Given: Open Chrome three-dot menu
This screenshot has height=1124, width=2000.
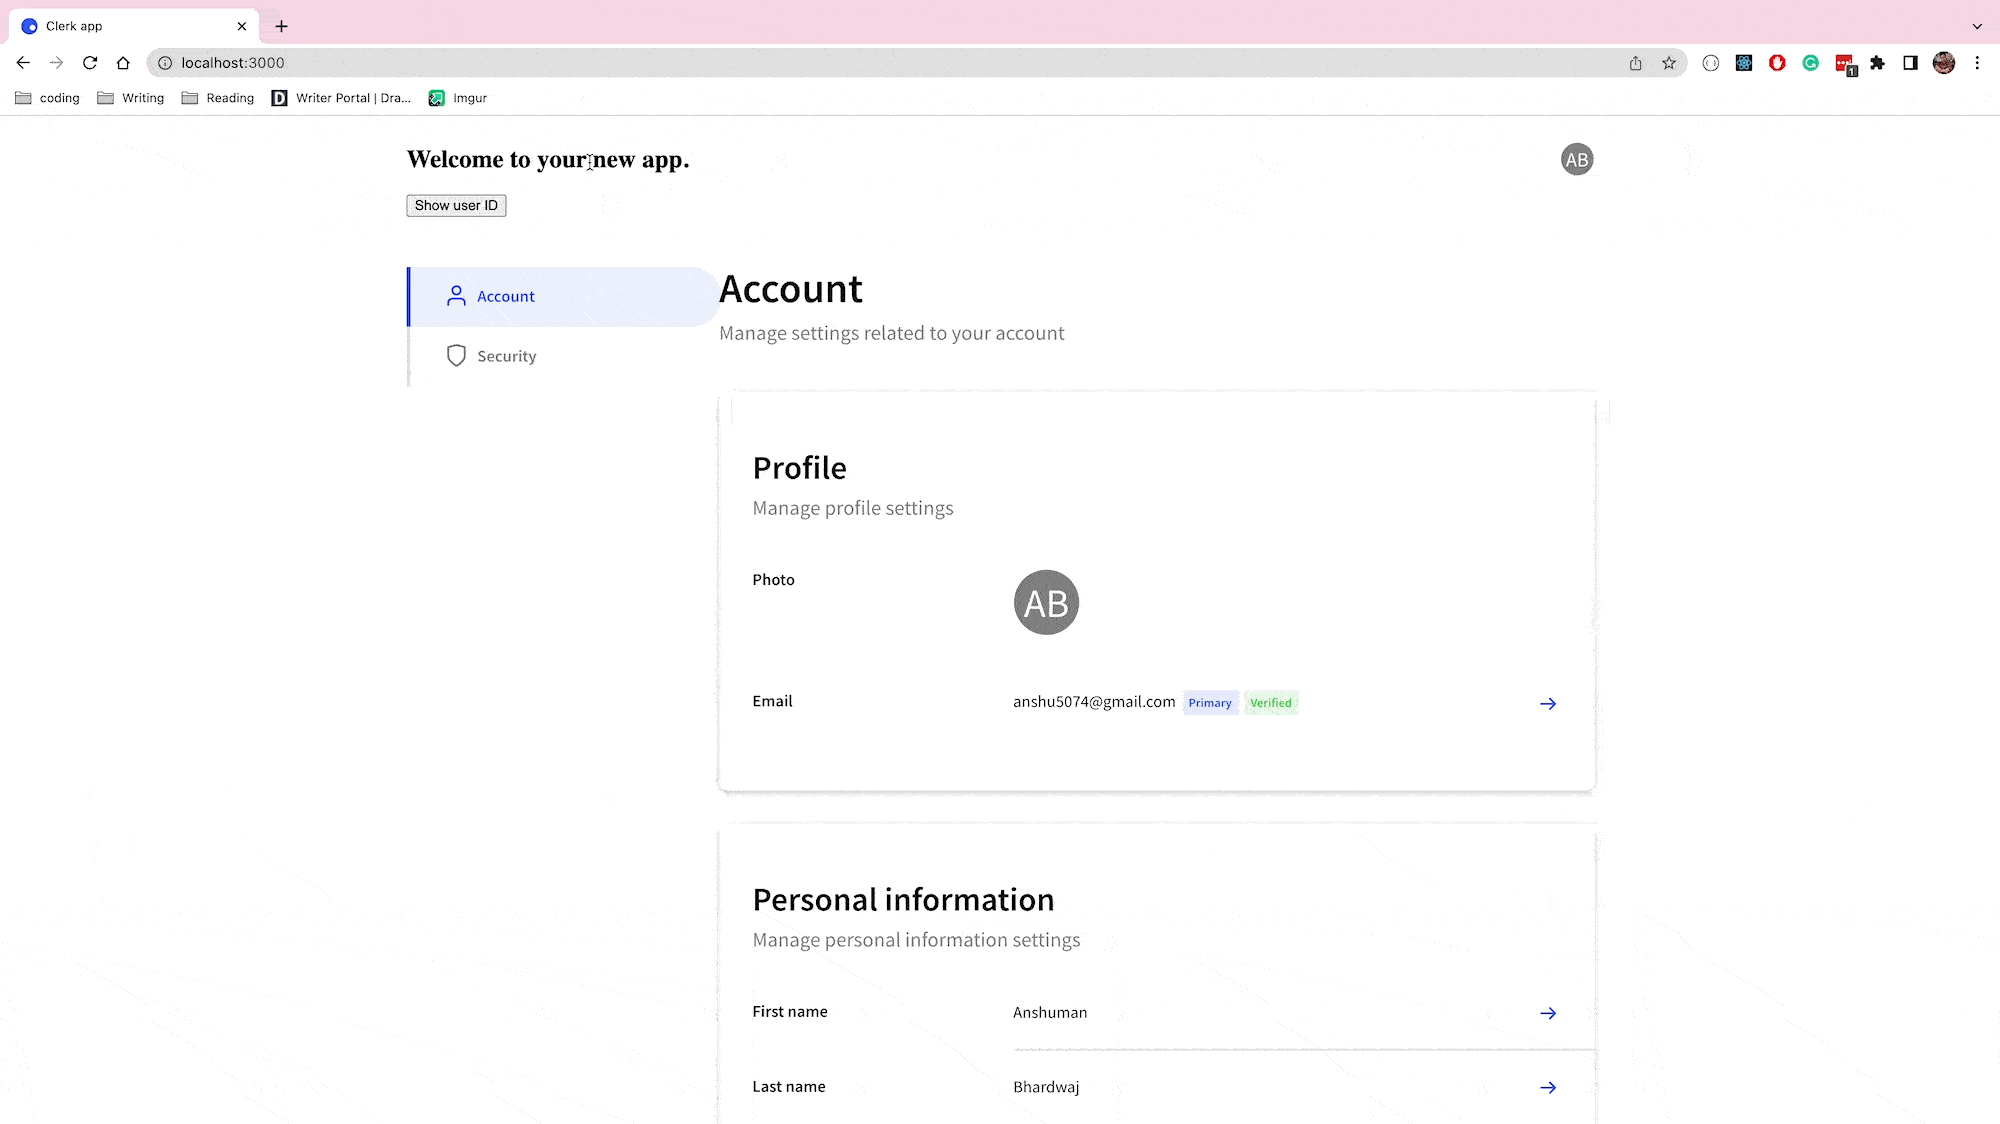Looking at the screenshot, I should pyautogui.click(x=1977, y=63).
